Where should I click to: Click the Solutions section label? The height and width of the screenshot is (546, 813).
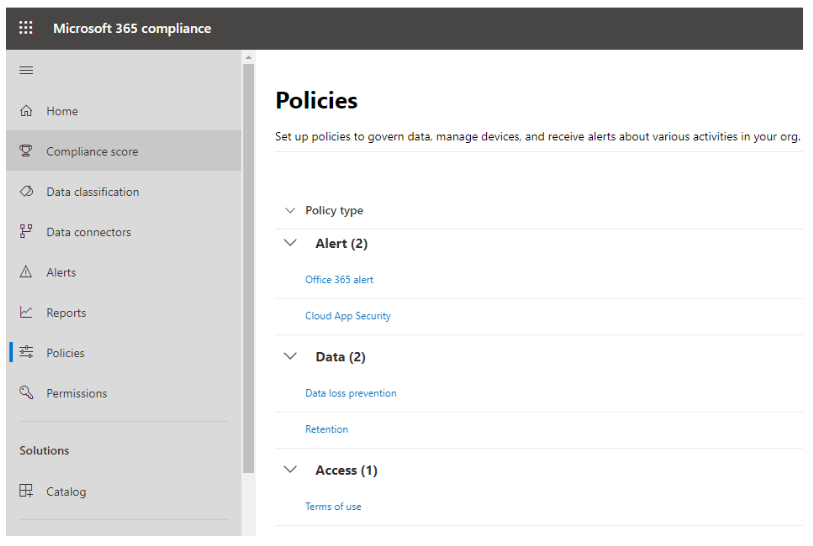pyautogui.click(x=44, y=451)
